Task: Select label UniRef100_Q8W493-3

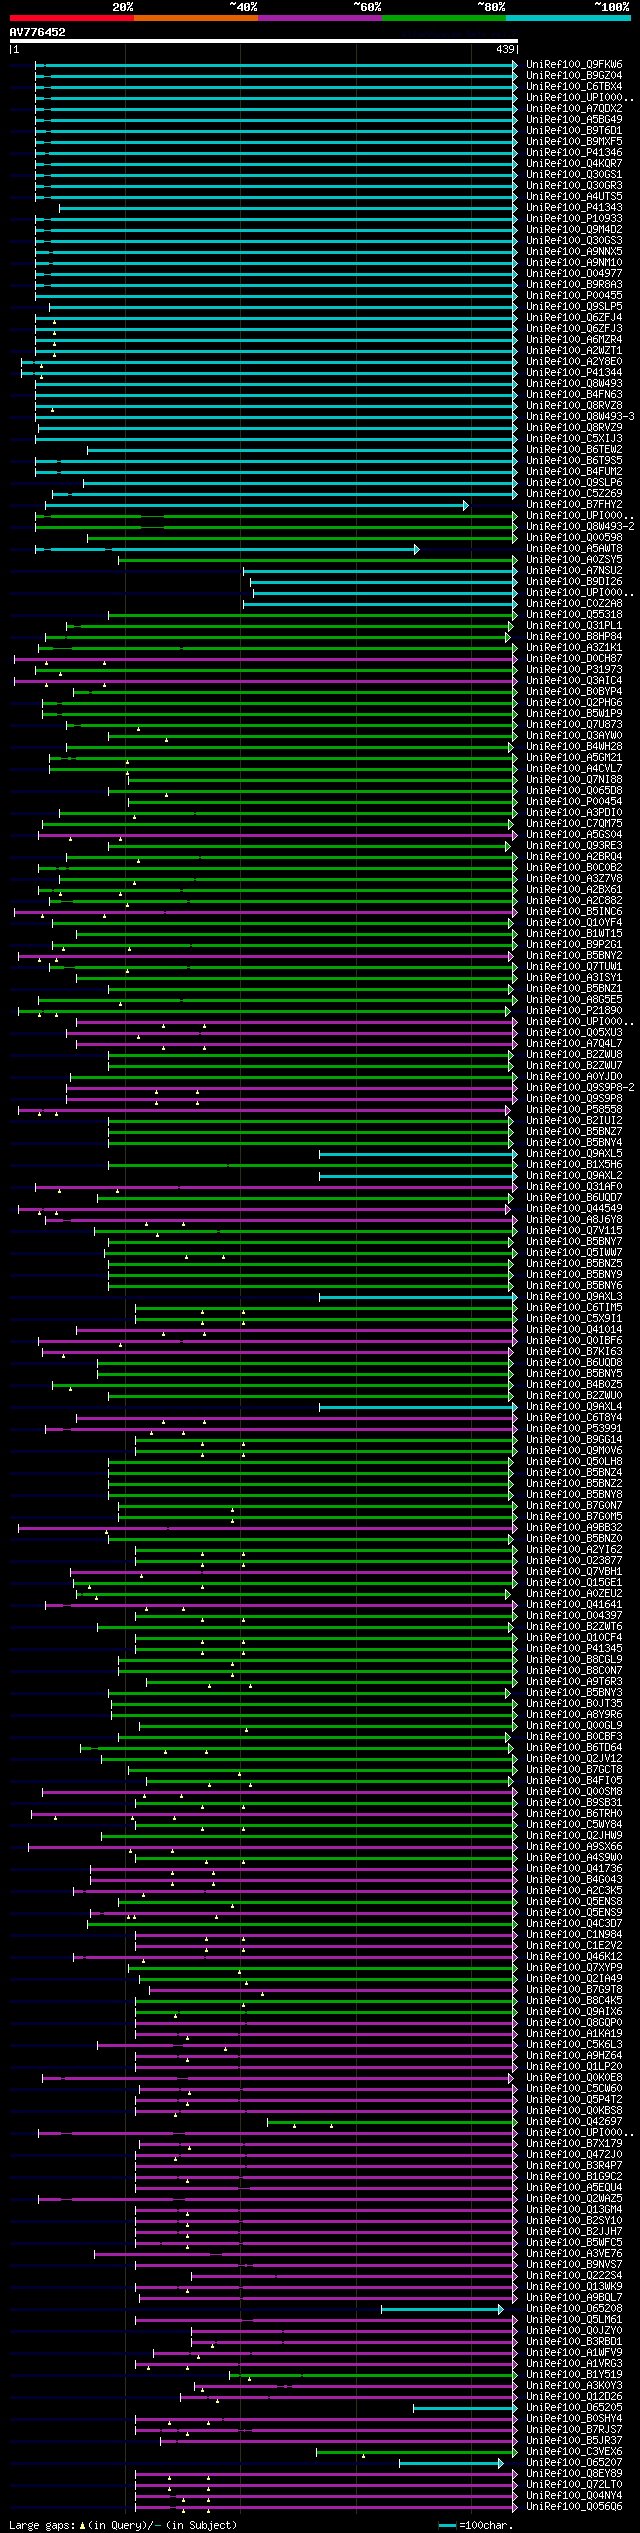Action: tap(580, 416)
